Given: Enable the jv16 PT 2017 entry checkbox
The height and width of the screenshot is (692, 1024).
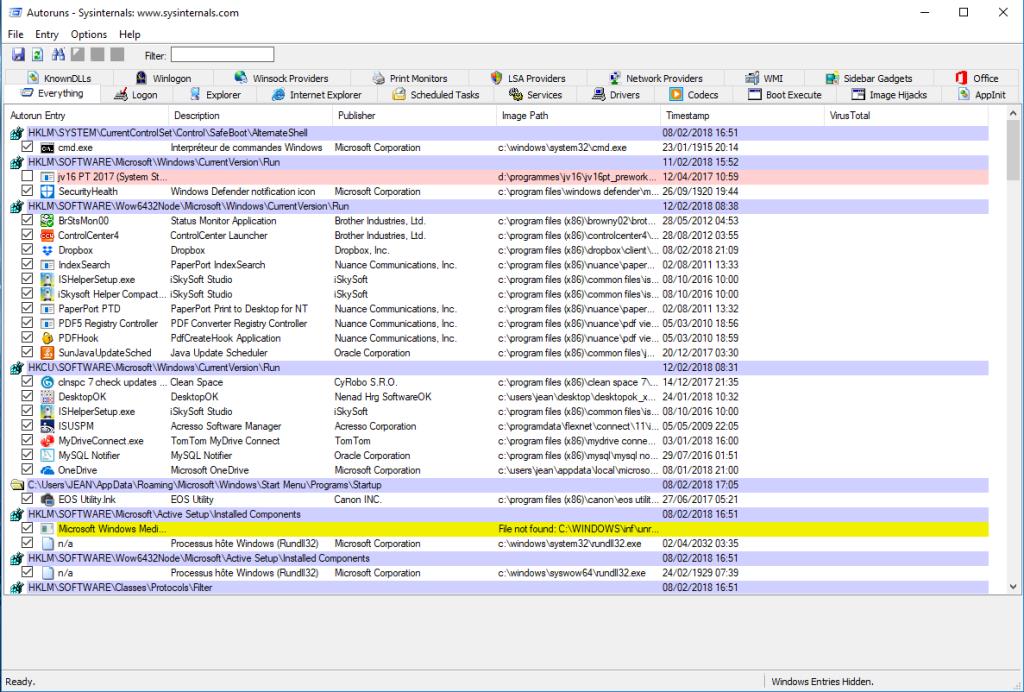Looking at the screenshot, I should [x=28, y=177].
